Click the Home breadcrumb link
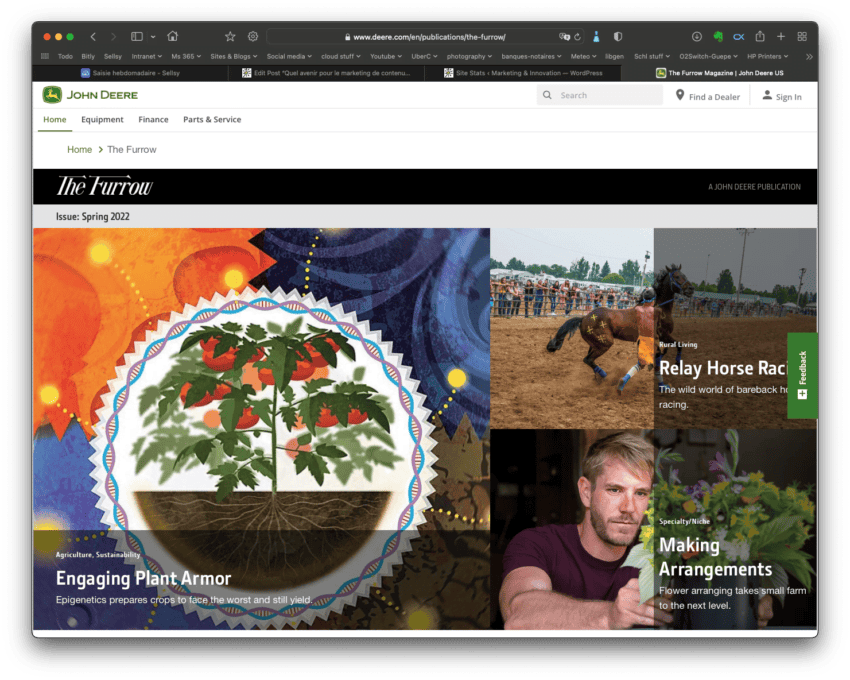 point(79,150)
